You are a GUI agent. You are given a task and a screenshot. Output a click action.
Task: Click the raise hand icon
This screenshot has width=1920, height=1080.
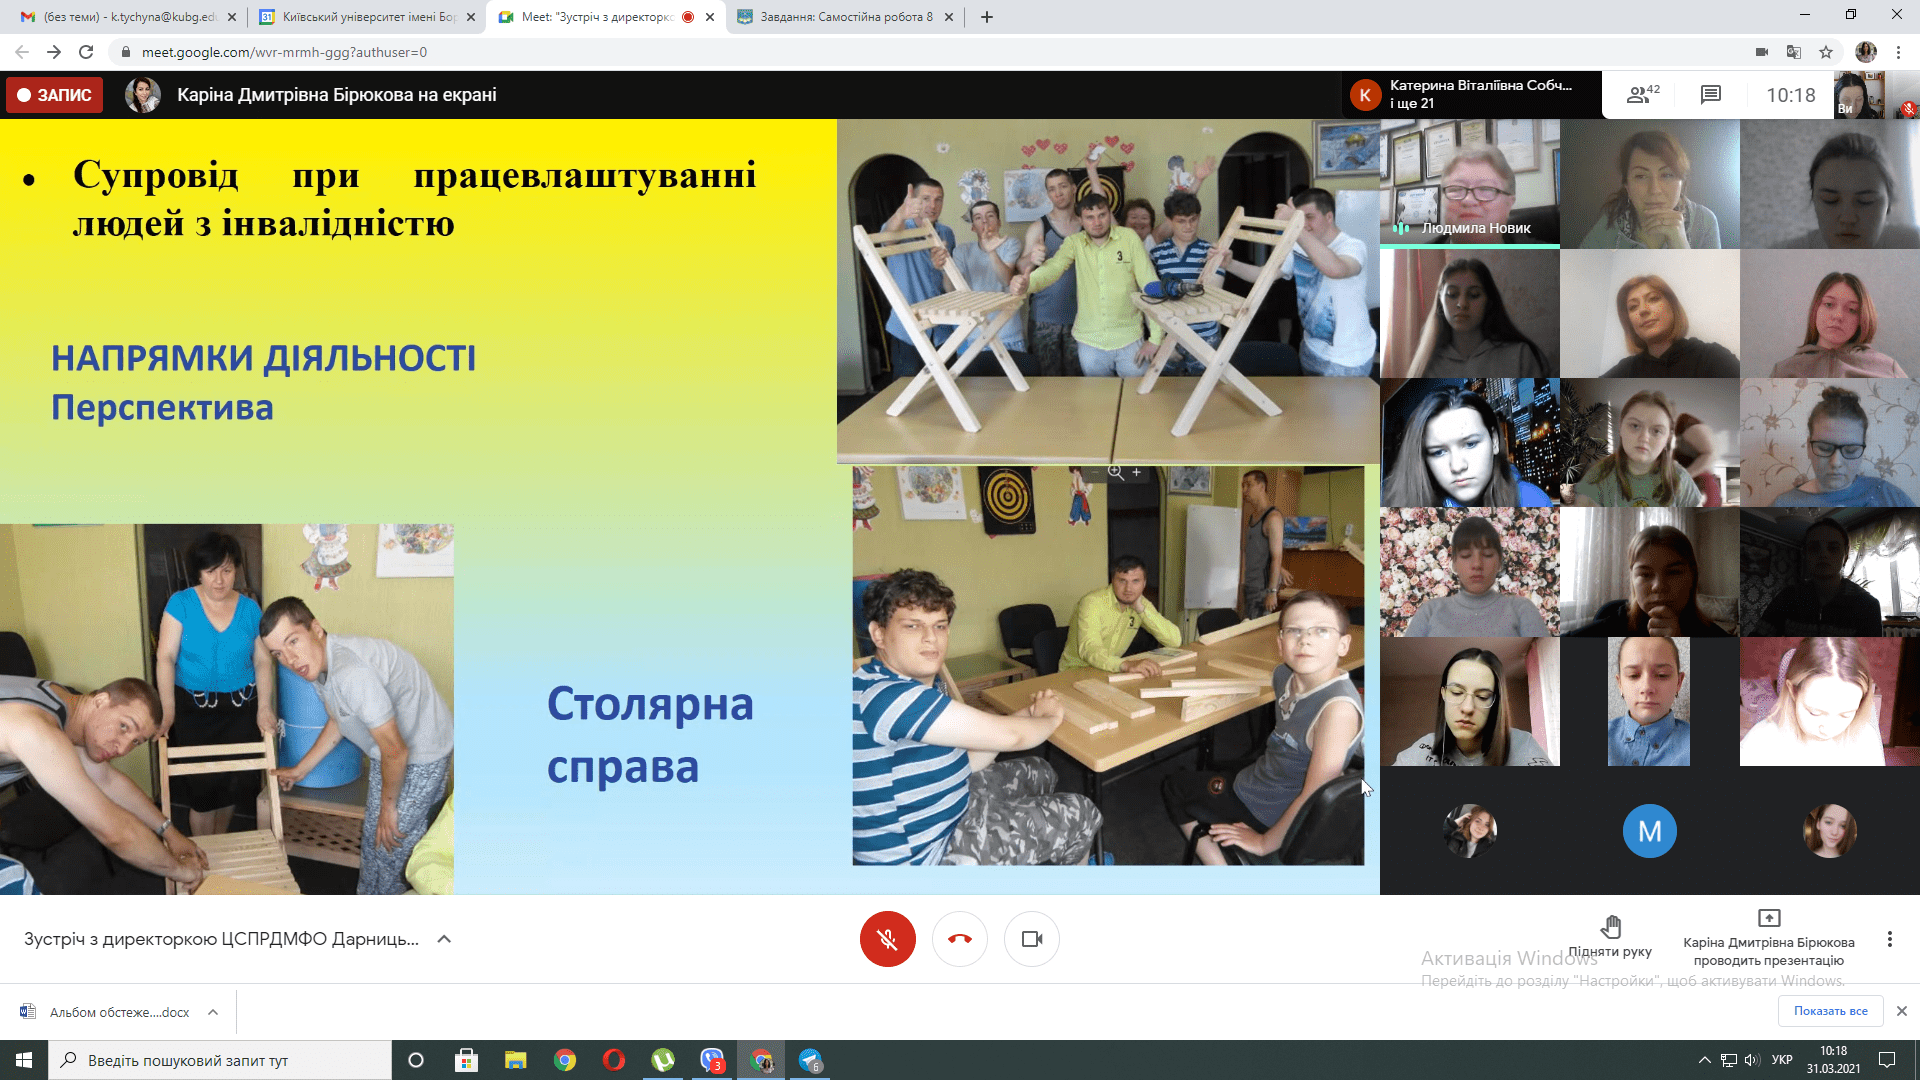coord(1610,928)
